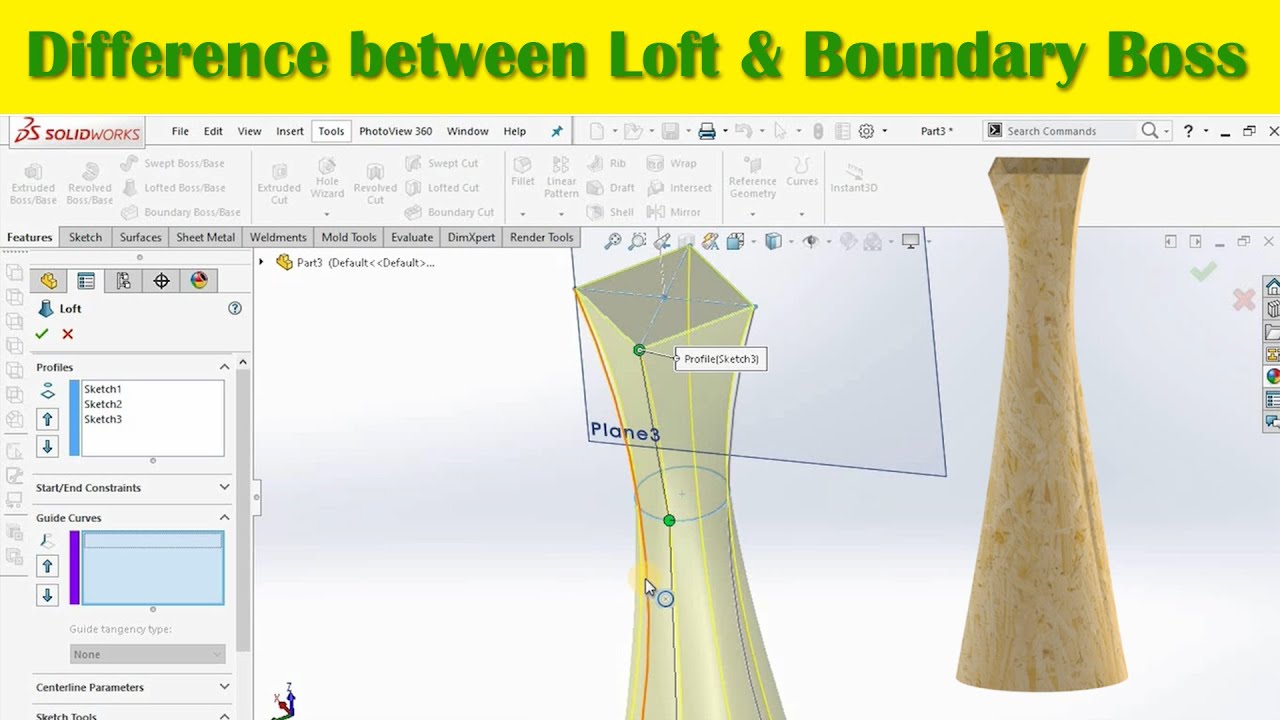
Task: Collapse the Profiles section
Action: (224, 367)
